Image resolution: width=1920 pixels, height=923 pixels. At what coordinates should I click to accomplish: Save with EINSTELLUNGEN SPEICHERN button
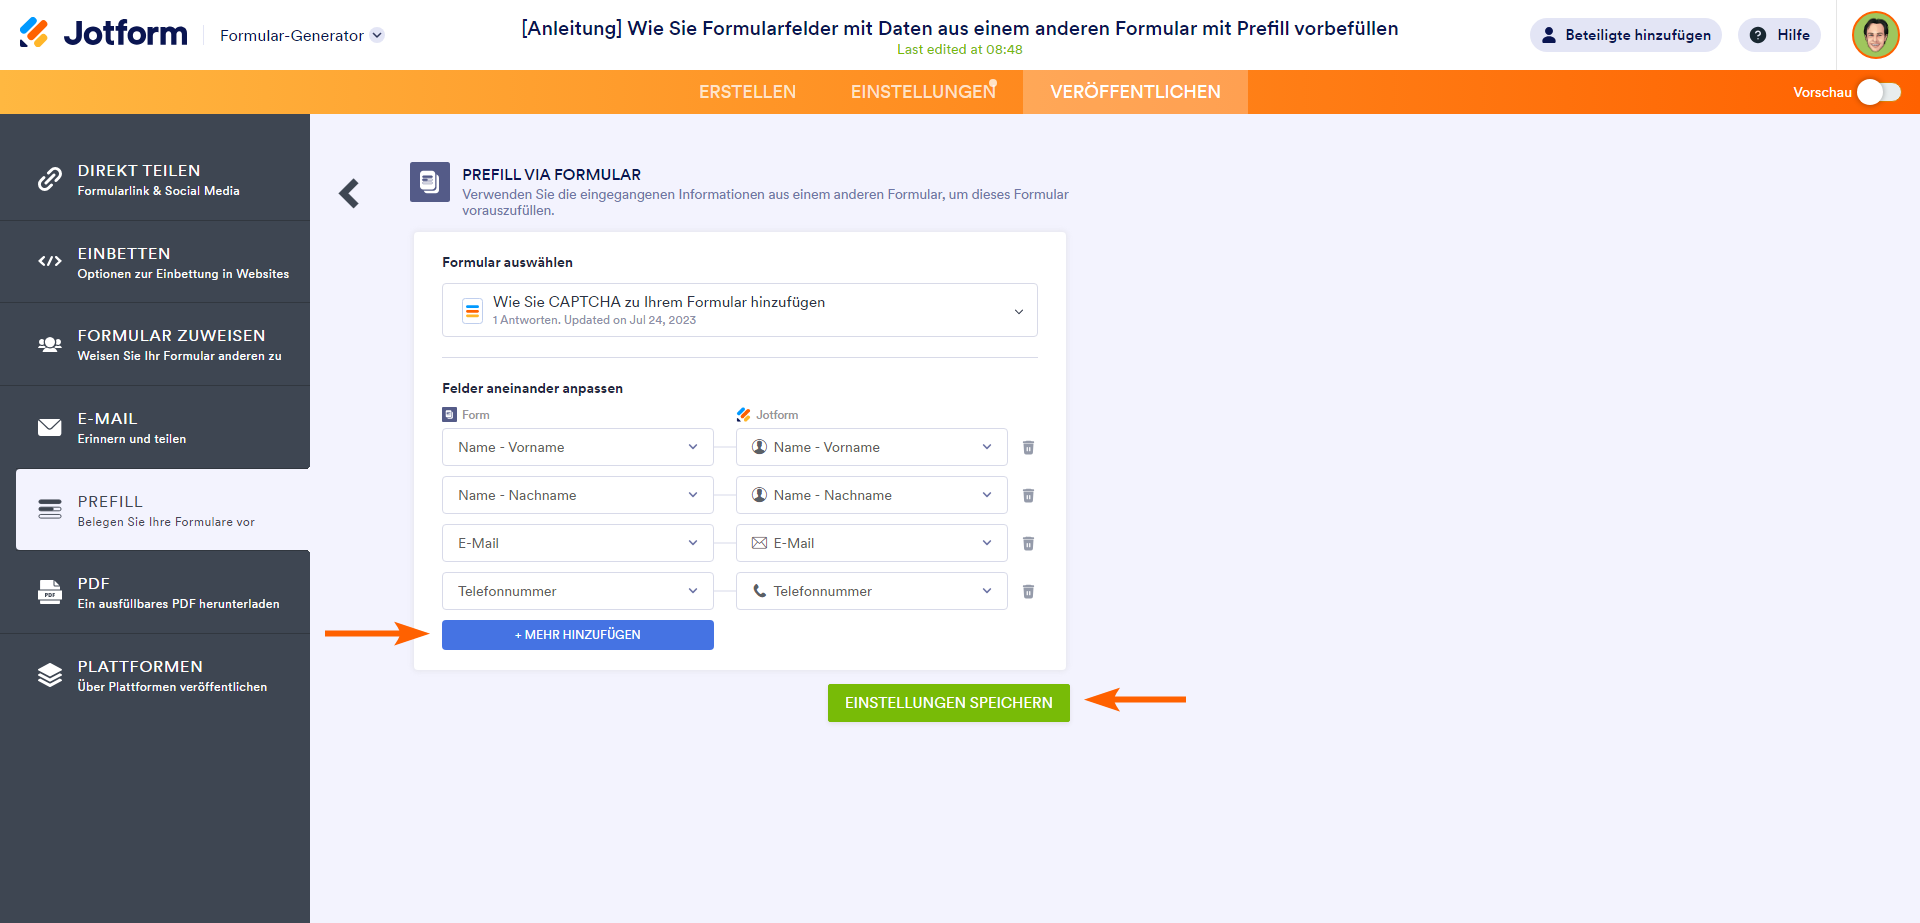pyautogui.click(x=948, y=703)
